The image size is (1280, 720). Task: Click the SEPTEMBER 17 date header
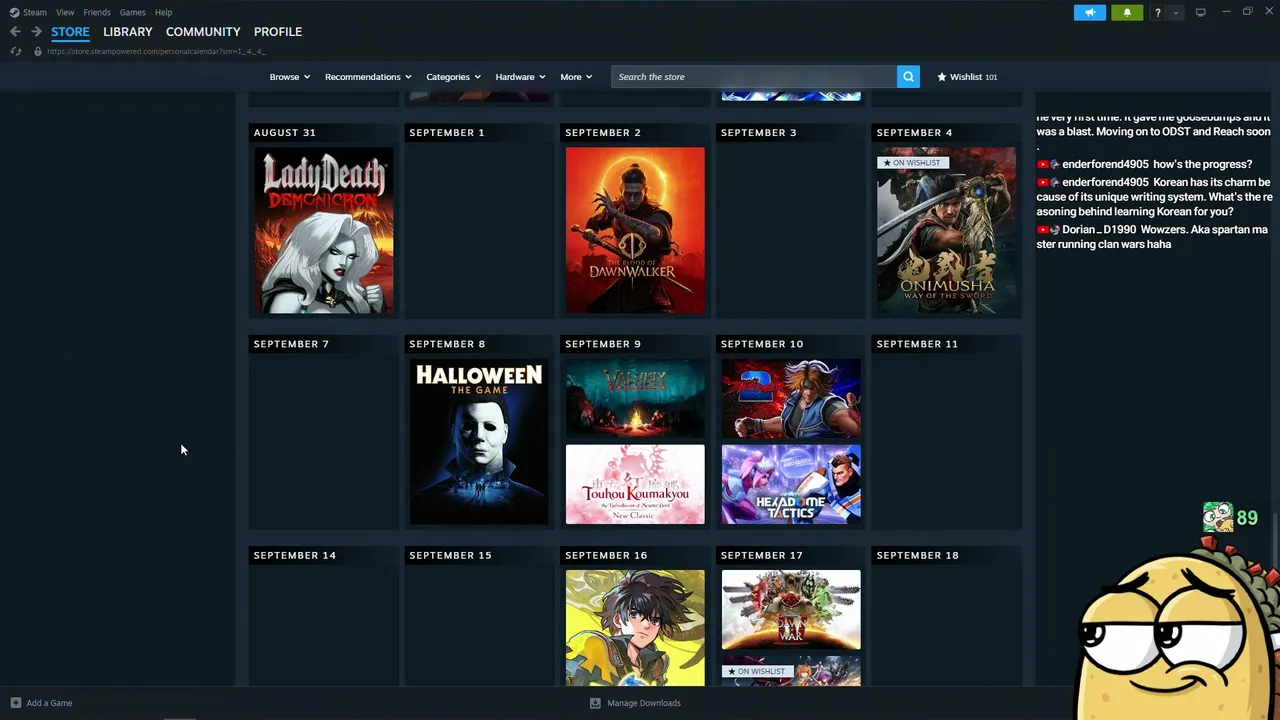tap(762, 555)
